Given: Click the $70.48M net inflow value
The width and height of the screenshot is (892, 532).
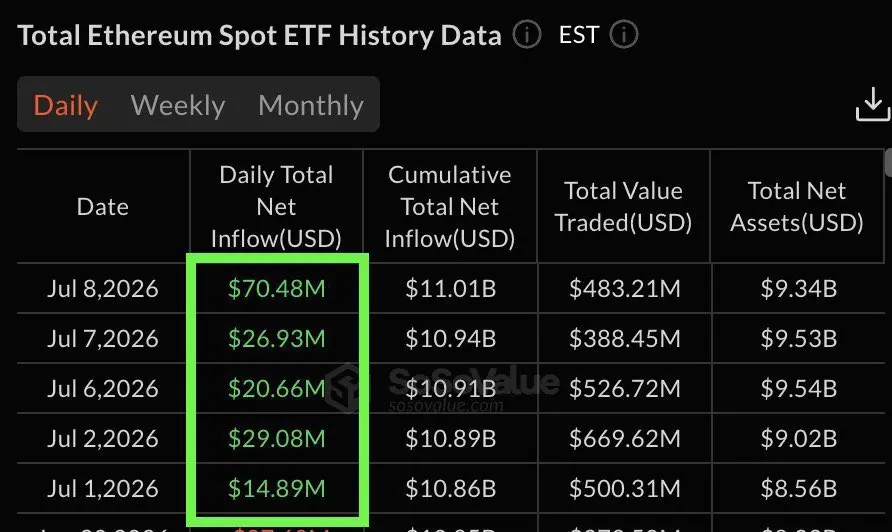Looking at the screenshot, I should coord(276,288).
